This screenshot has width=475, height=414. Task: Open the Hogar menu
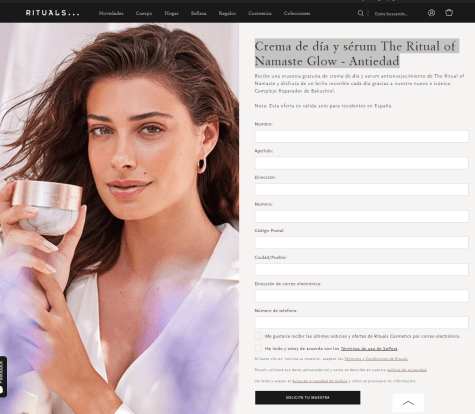(x=171, y=13)
